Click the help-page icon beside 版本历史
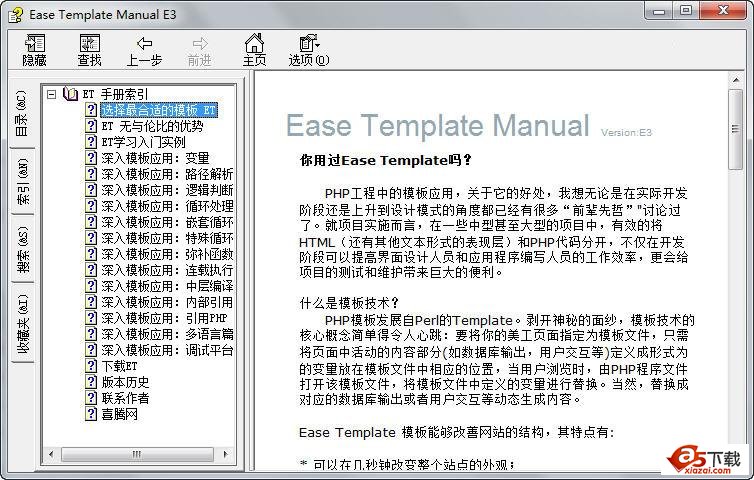The image size is (754, 480). click(x=91, y=382)
